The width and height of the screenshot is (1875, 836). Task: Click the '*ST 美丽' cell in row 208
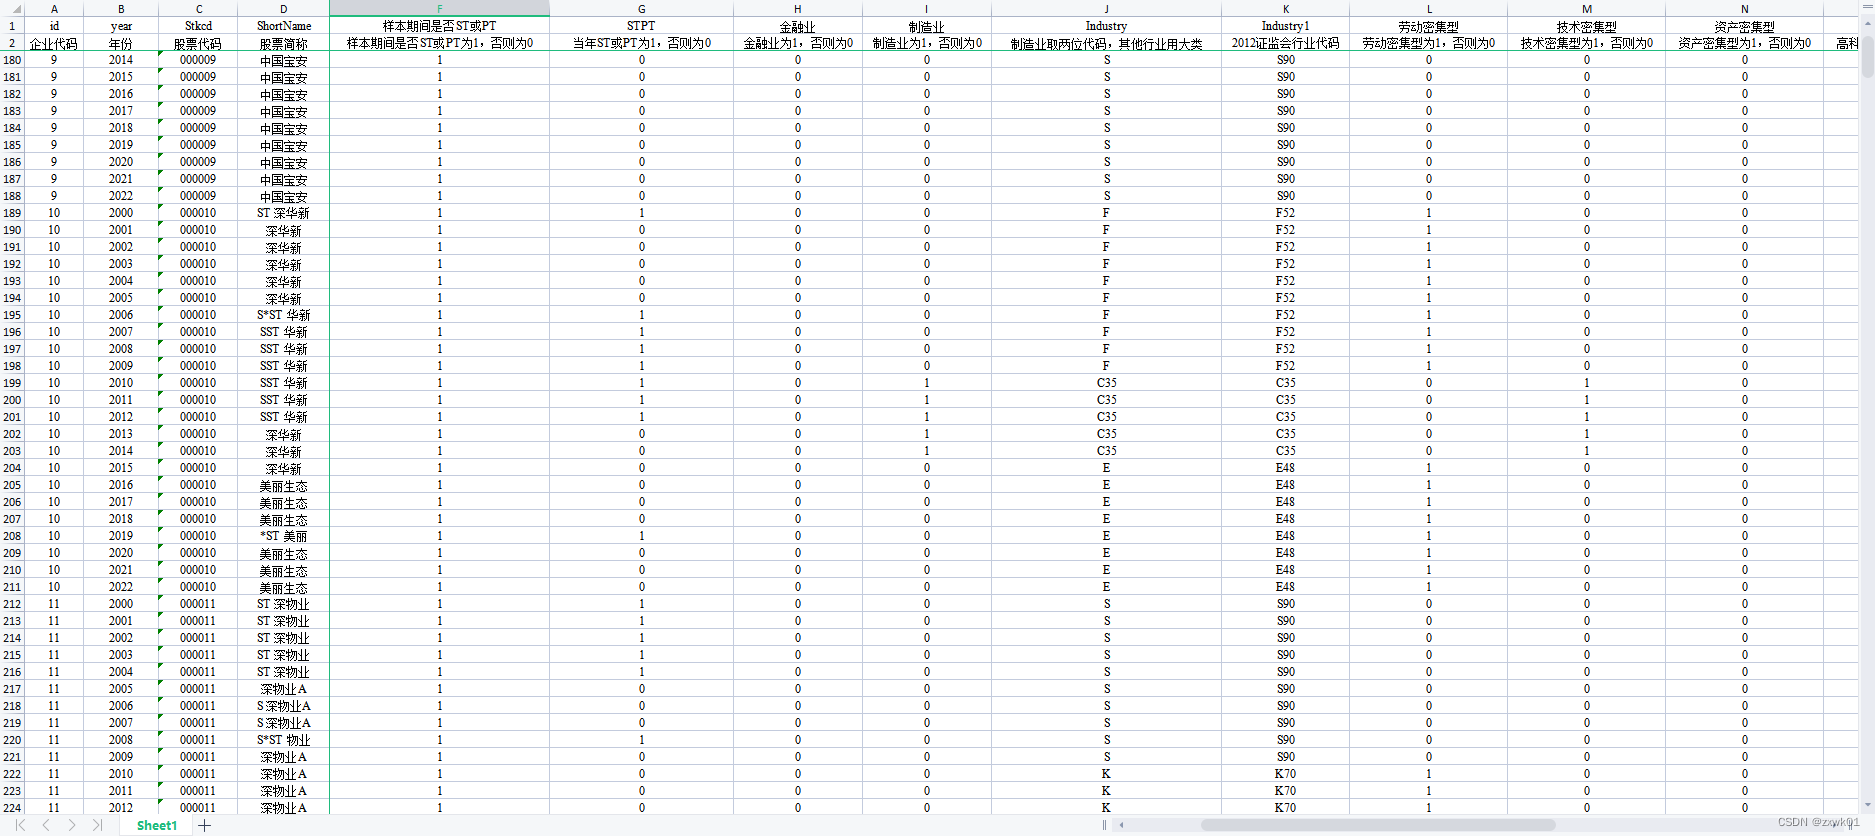284,536
